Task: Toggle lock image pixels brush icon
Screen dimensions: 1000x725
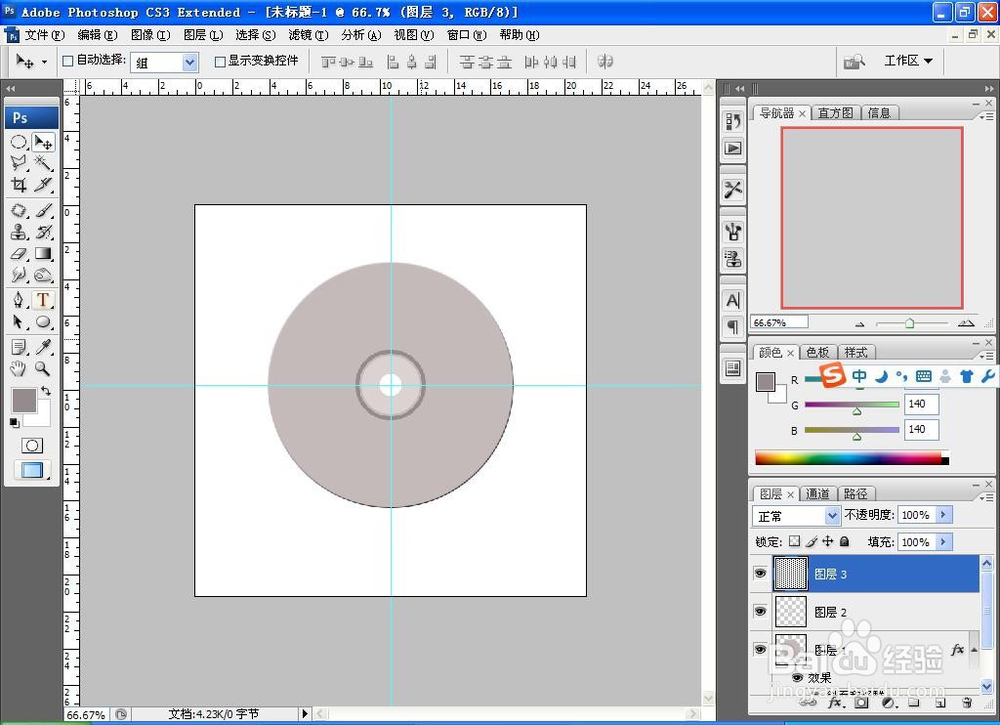Action: pyautogui.click(x=811, y=541)
